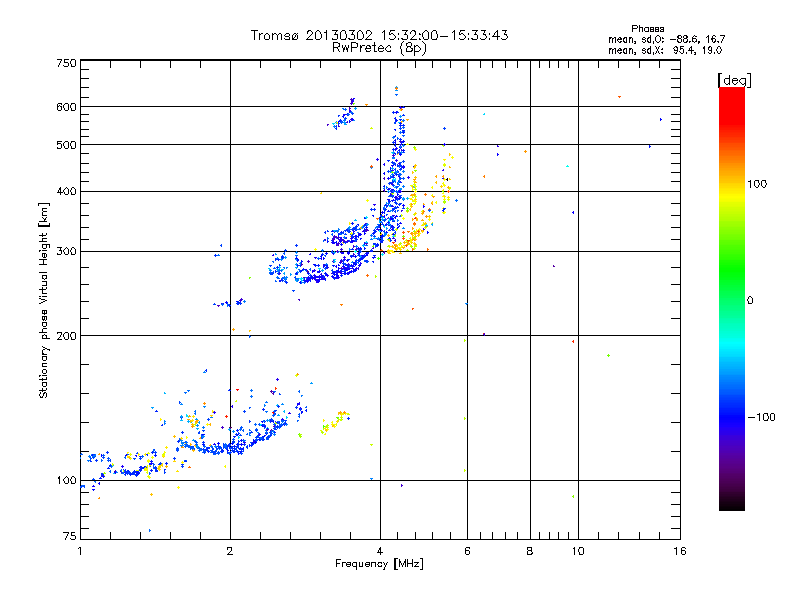Click the '300' y-axis tick label
Screen dimensions: 800x600
66,252
